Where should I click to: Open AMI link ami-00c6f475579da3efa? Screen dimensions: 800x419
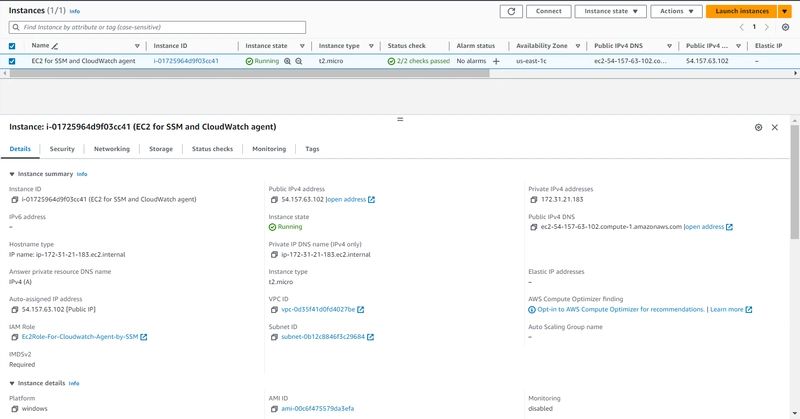pyautogui.click(x=317, y=409)
